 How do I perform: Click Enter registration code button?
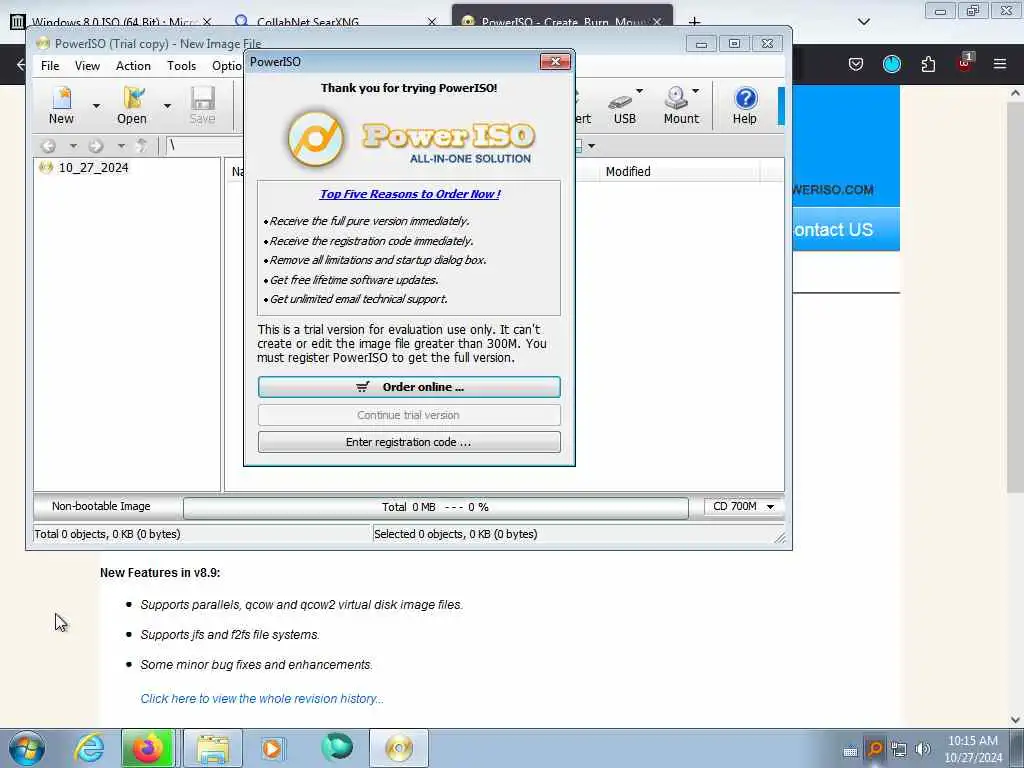pyautogui.click(x=409, y=442)
